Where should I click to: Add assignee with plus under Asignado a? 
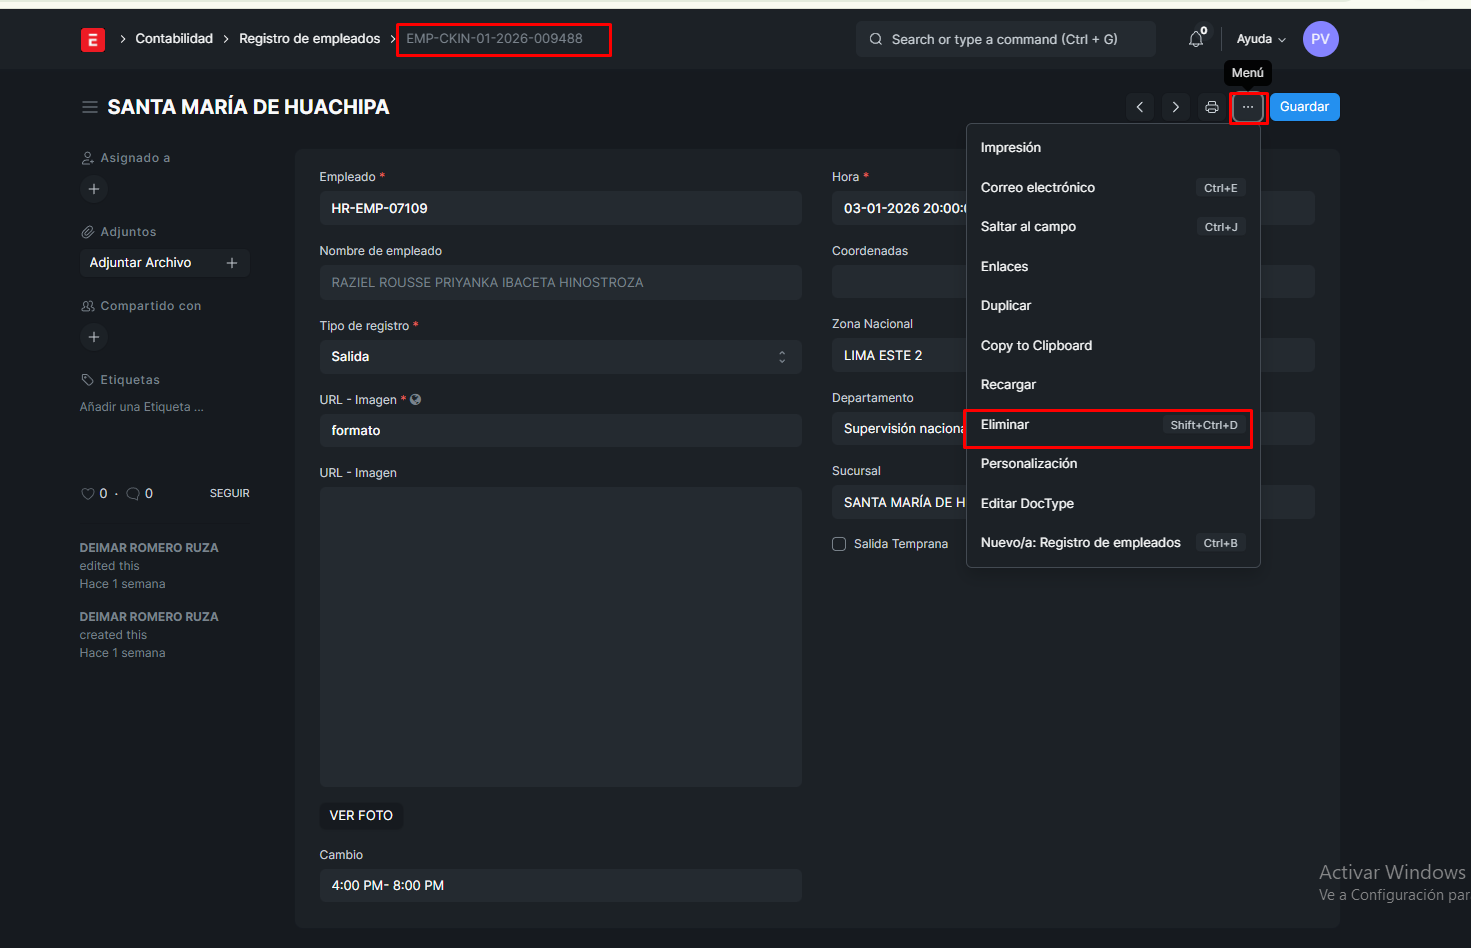click(x=94, y=189)
